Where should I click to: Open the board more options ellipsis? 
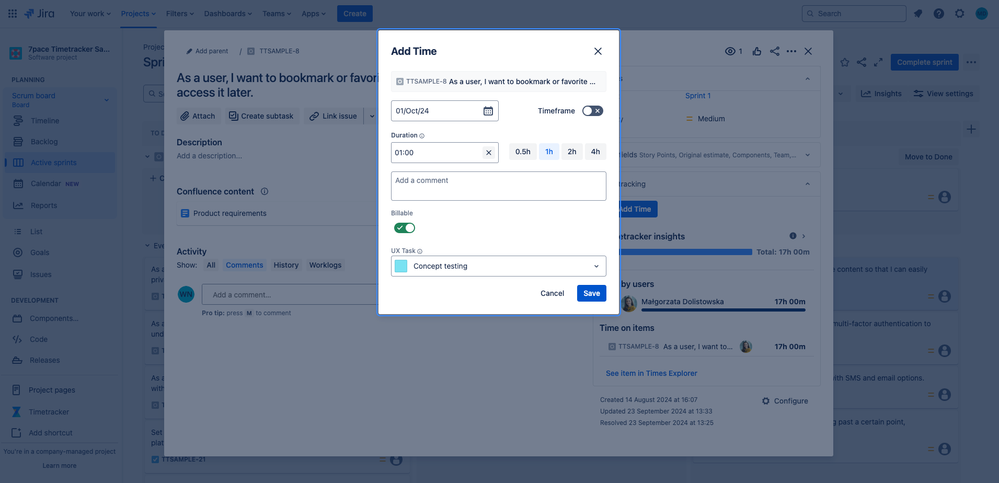click(x=971, y=62)
